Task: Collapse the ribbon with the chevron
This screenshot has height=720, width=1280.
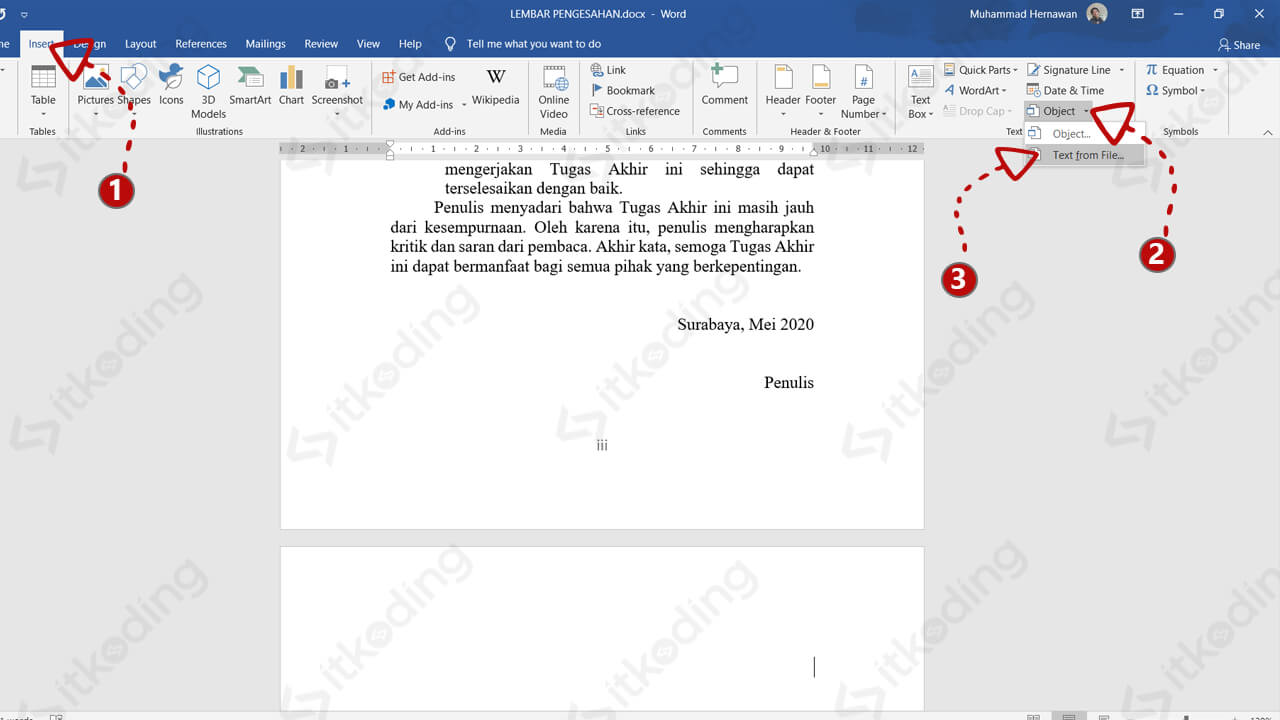Action: 1268,132
